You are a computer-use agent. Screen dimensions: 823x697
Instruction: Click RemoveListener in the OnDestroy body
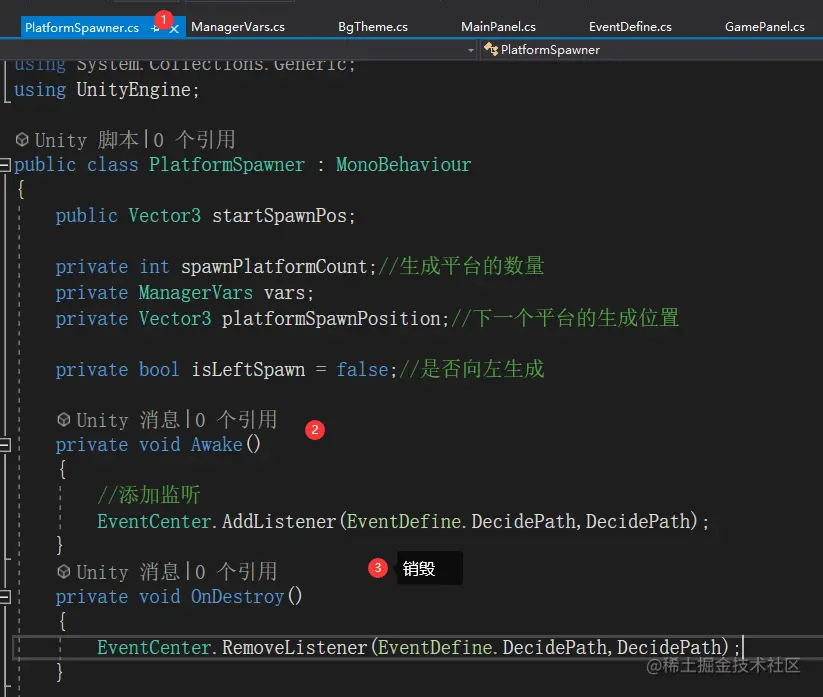click(x=294, y=648)
